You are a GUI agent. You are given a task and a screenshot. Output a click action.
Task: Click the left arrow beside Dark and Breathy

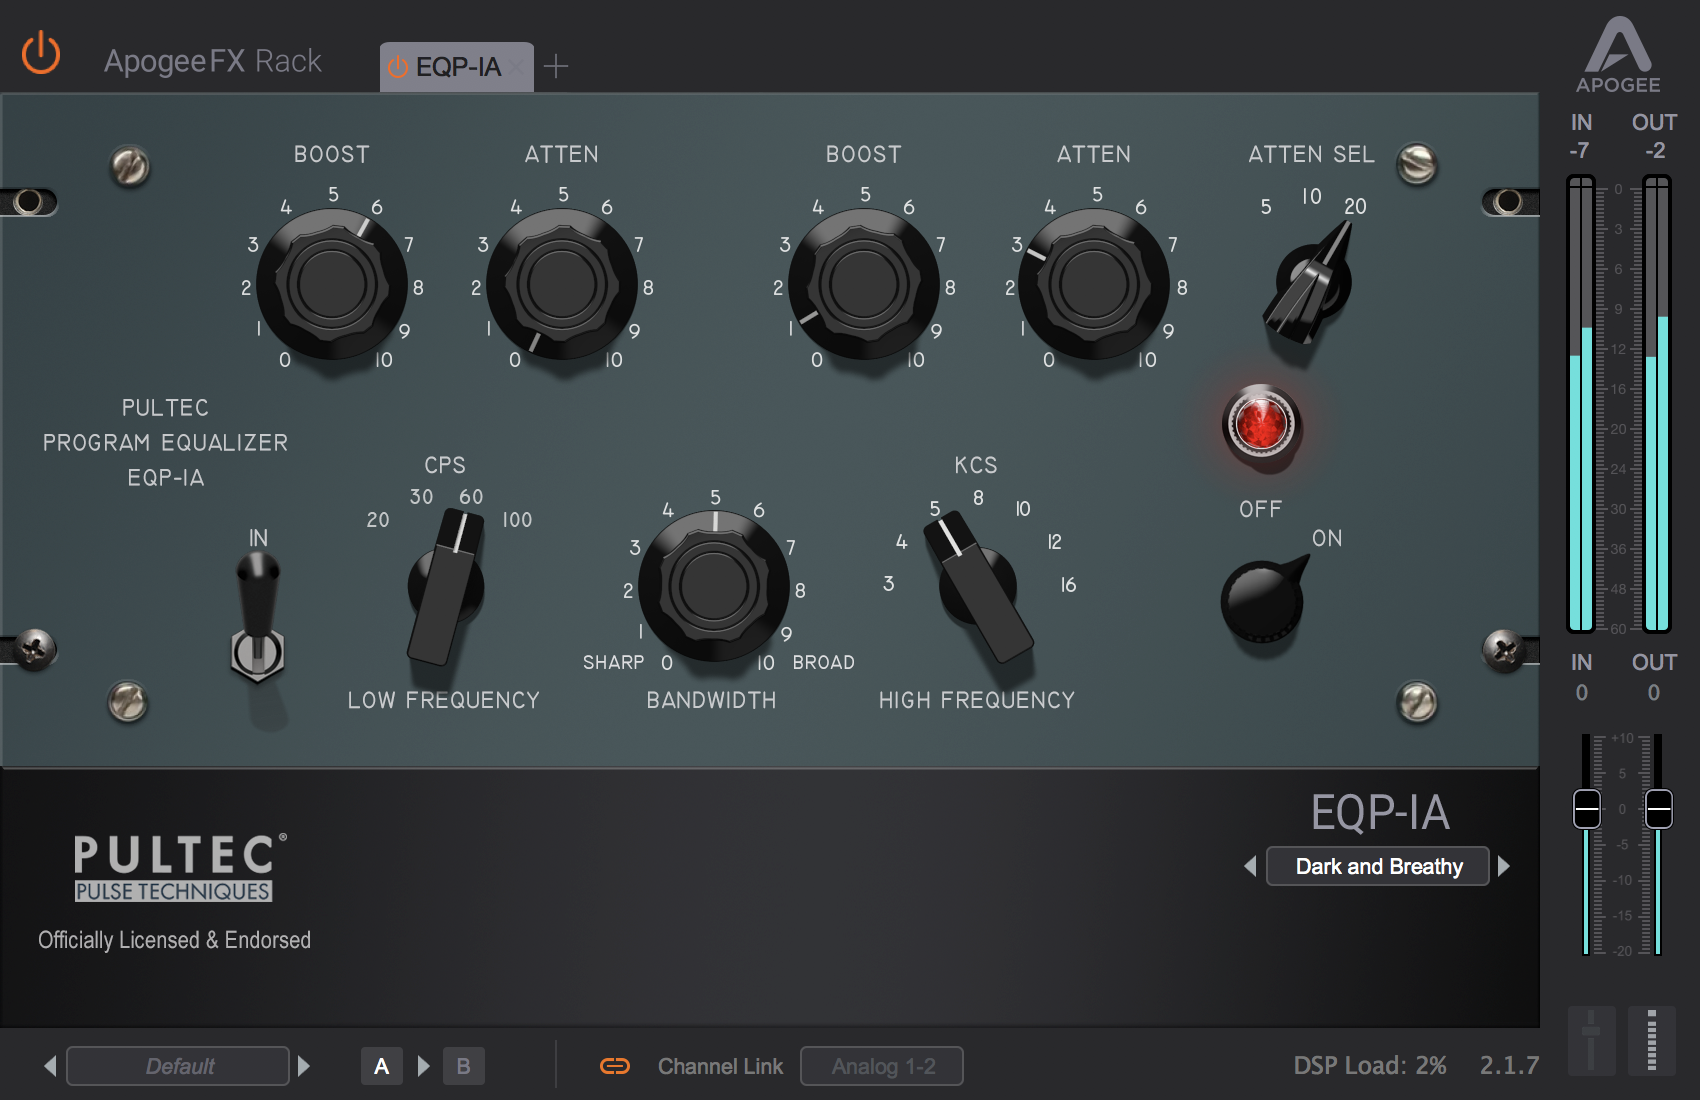click(x=1250, y=866)
